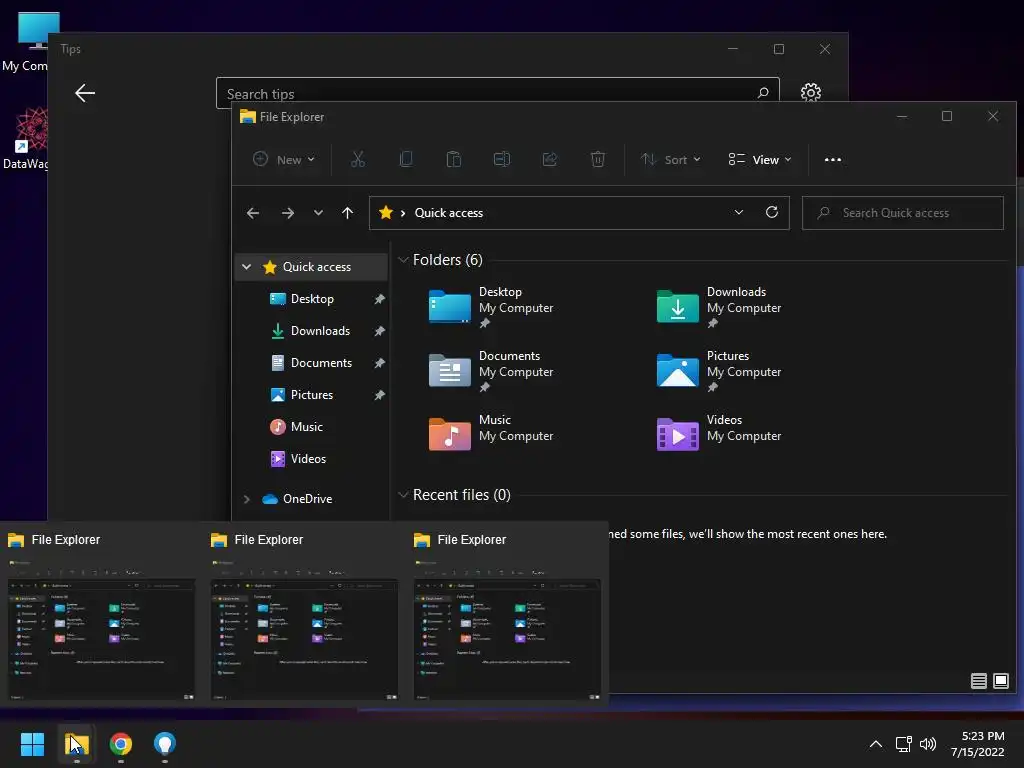Click the Delete trash can icon
1024x768 pixels.
(598, 159)
